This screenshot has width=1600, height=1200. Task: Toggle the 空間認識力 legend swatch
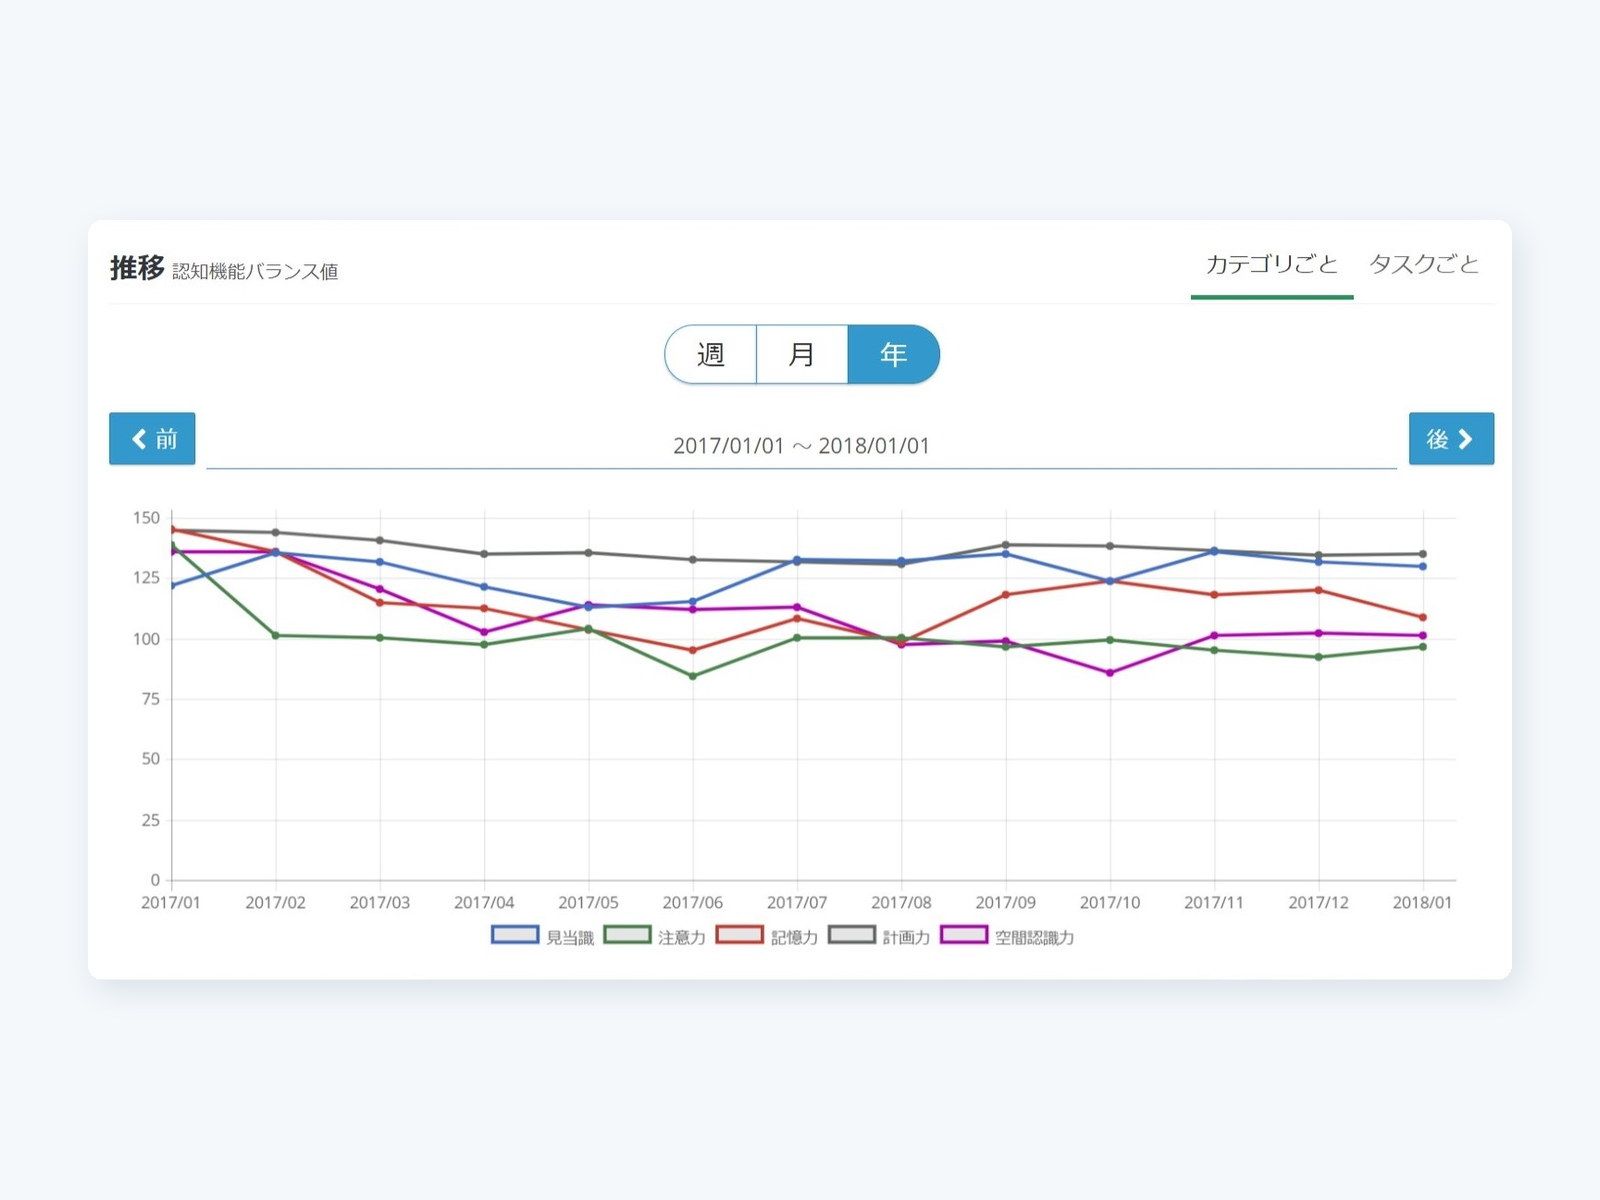click(964, 936)
